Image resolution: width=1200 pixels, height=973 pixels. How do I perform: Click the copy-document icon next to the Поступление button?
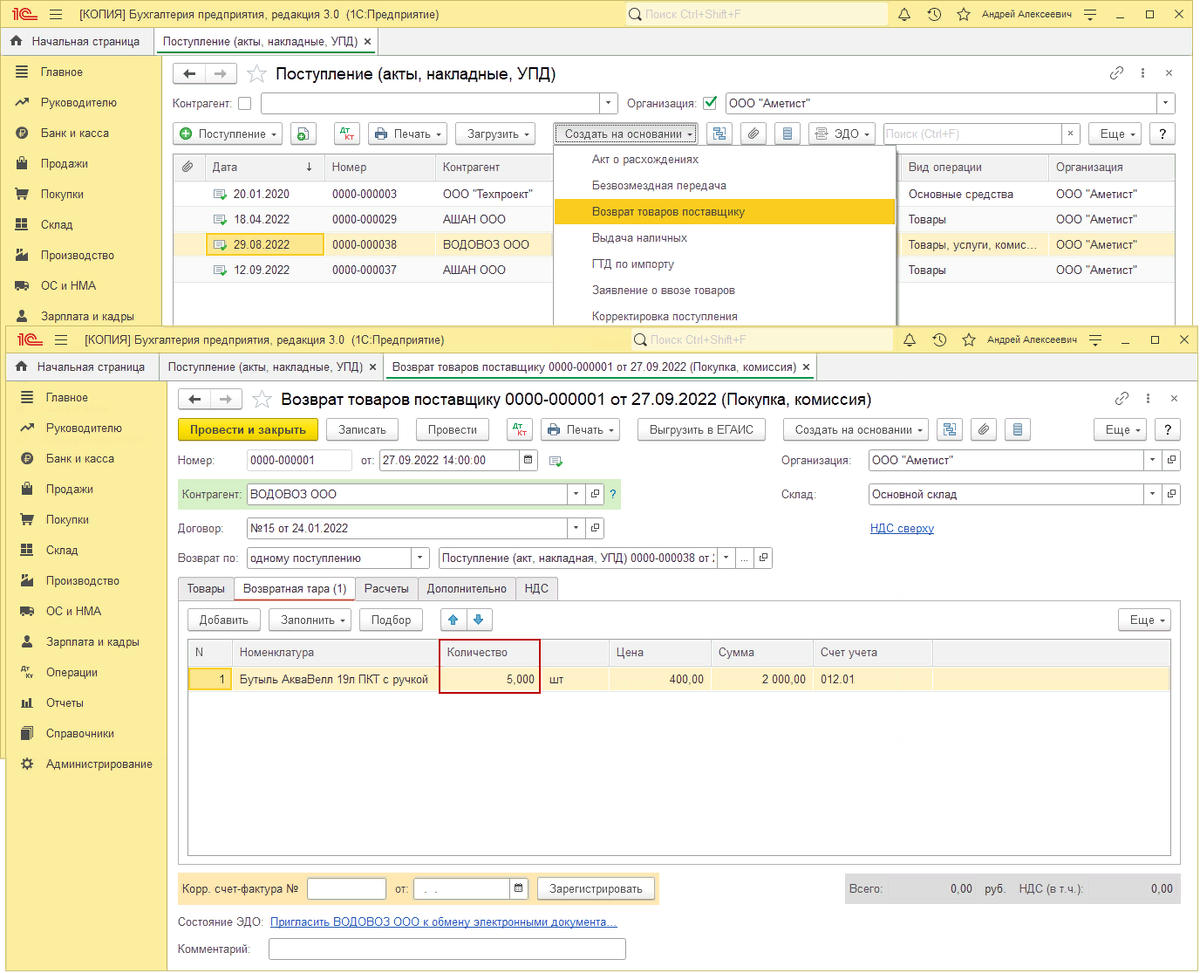click(301, 134)
